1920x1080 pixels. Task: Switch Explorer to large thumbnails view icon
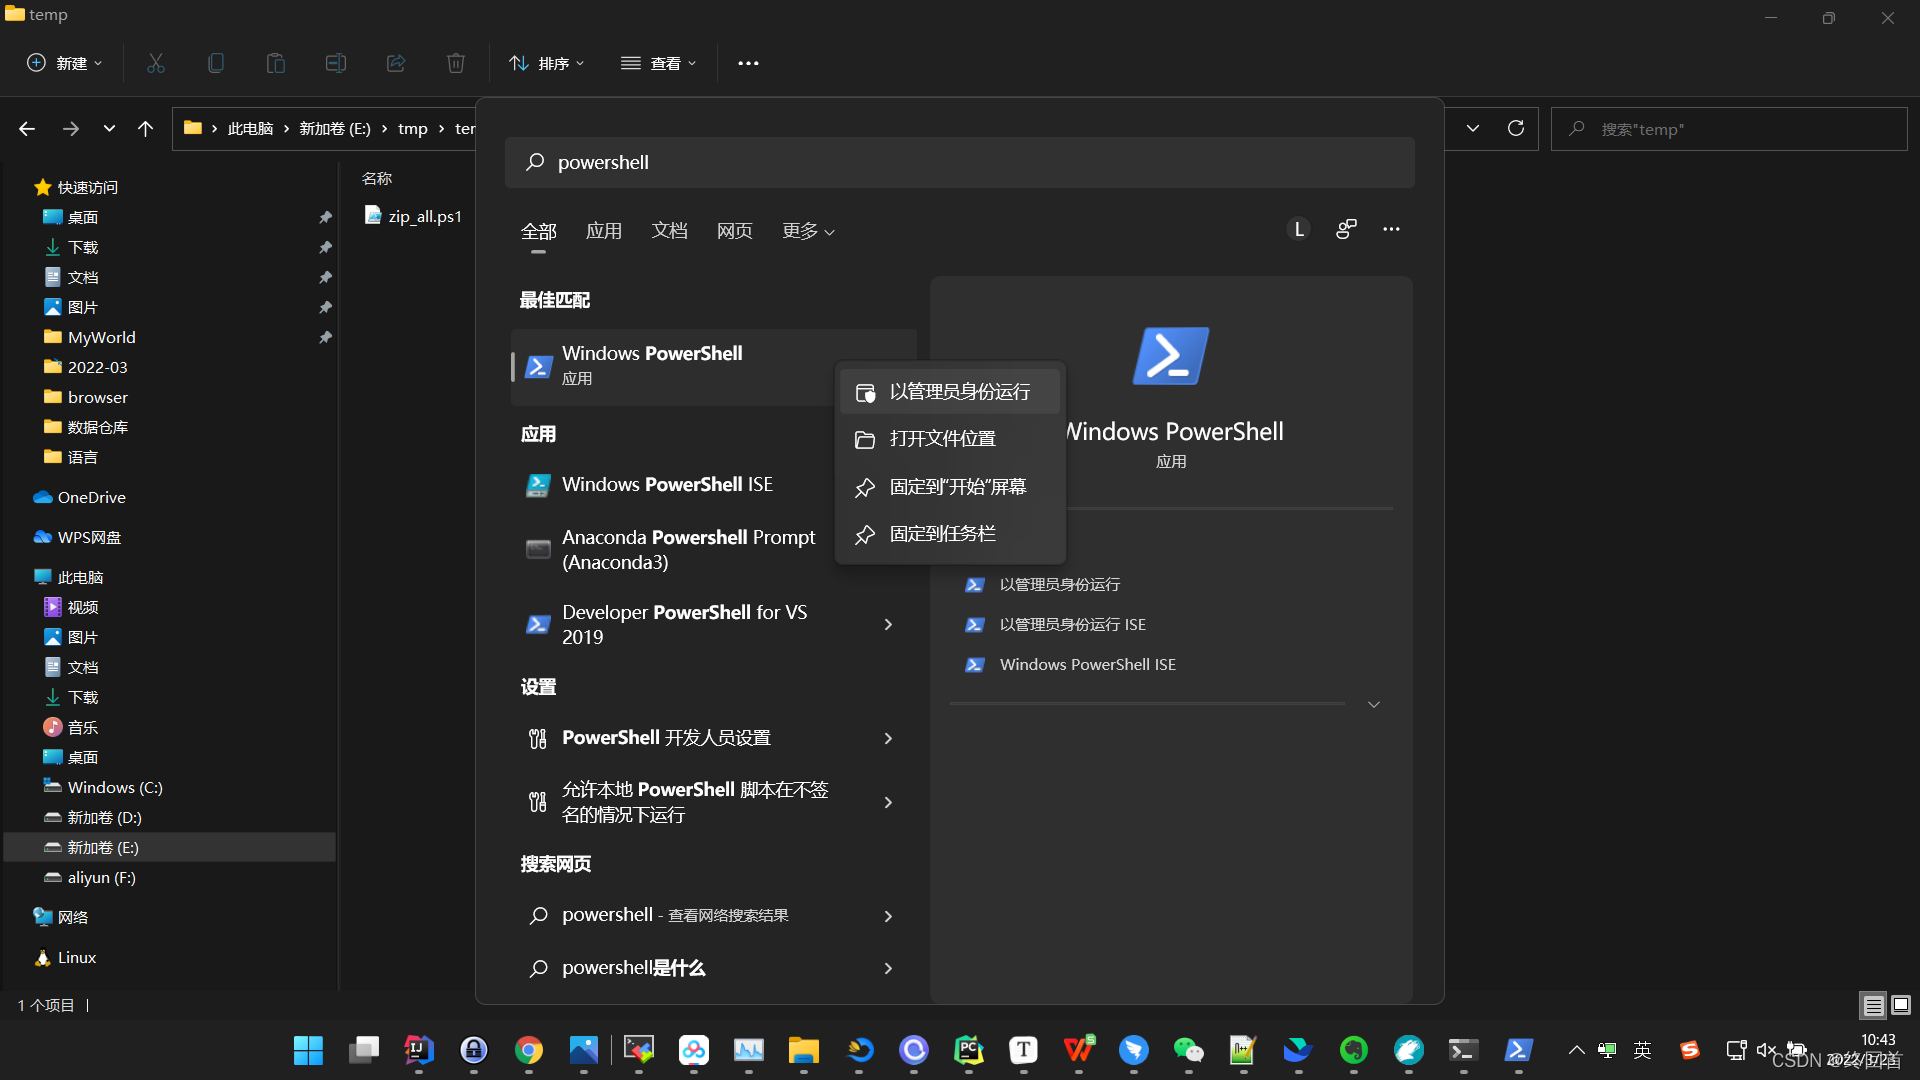[x=1901, y=1005]
